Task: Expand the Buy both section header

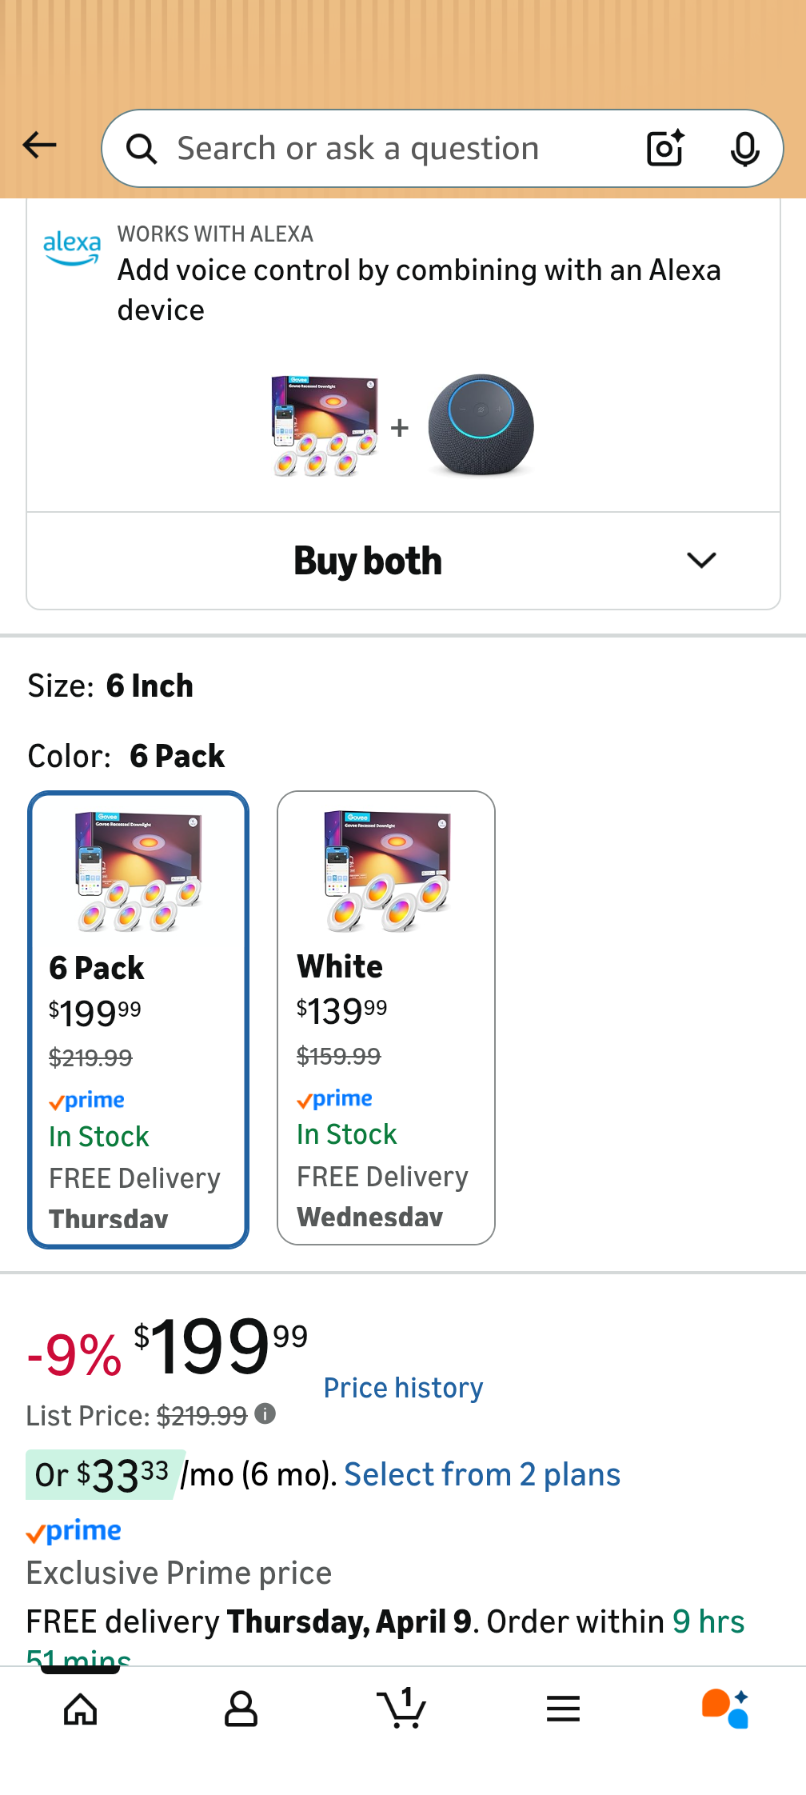Action: point(368,561)
